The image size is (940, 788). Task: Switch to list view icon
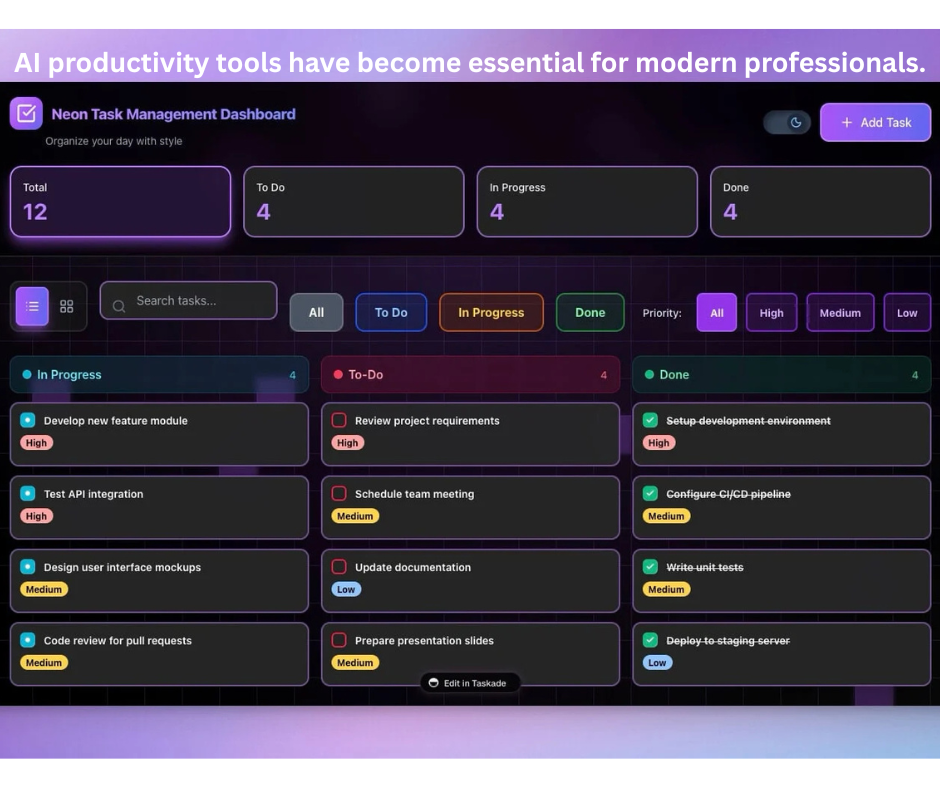[32, 306]
